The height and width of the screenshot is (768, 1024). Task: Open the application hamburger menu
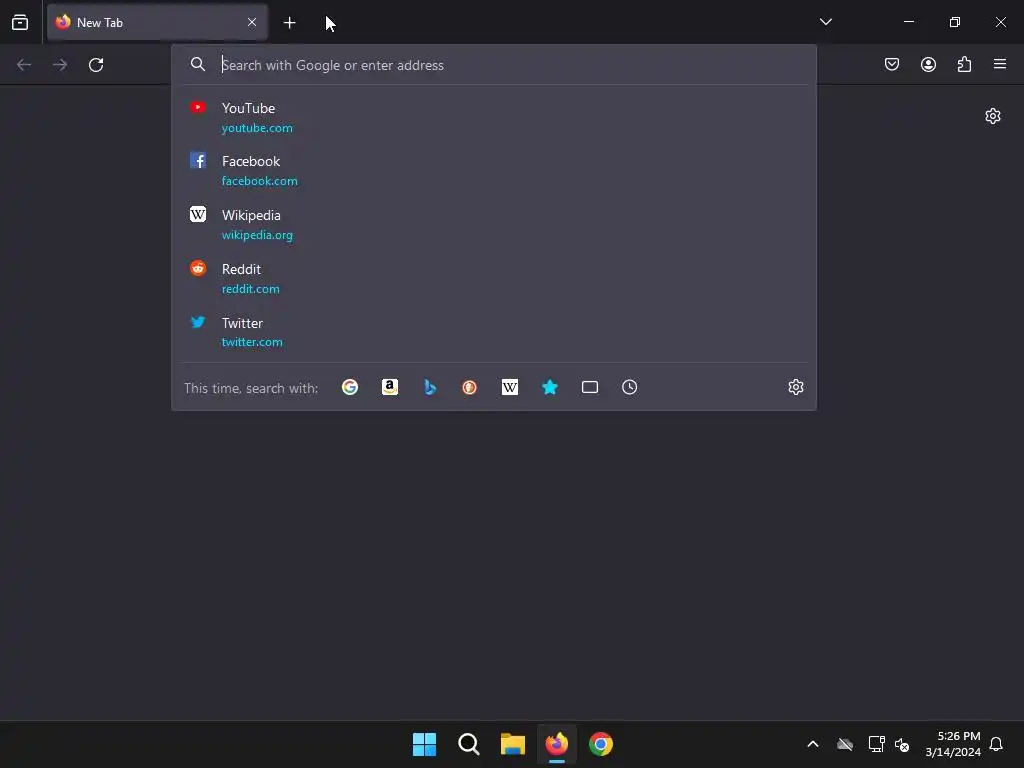tap(1000, 64)
